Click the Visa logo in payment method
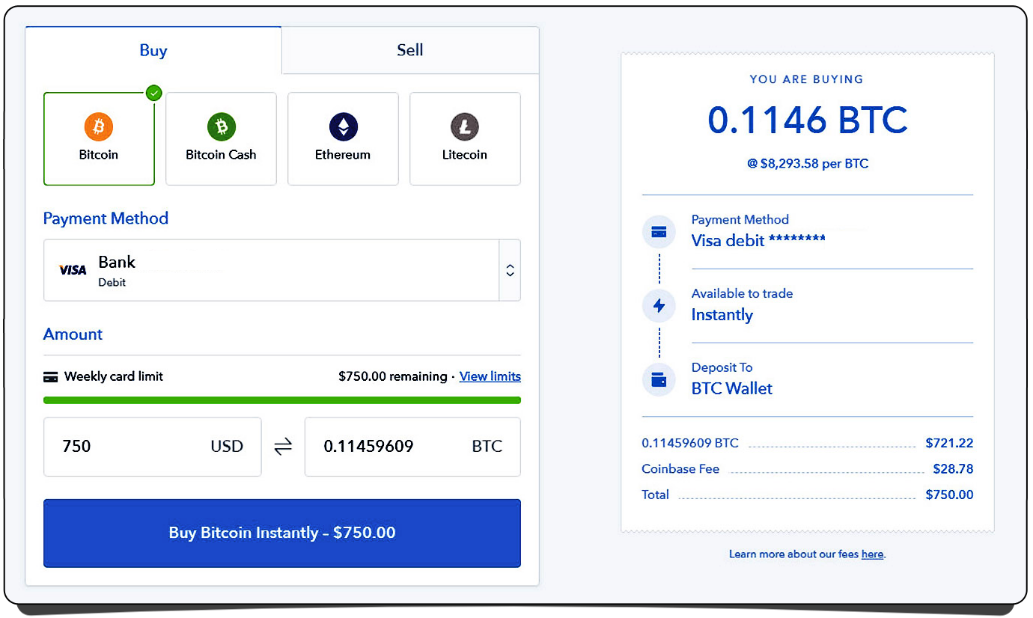1033x618 pixels. (73, 270)
